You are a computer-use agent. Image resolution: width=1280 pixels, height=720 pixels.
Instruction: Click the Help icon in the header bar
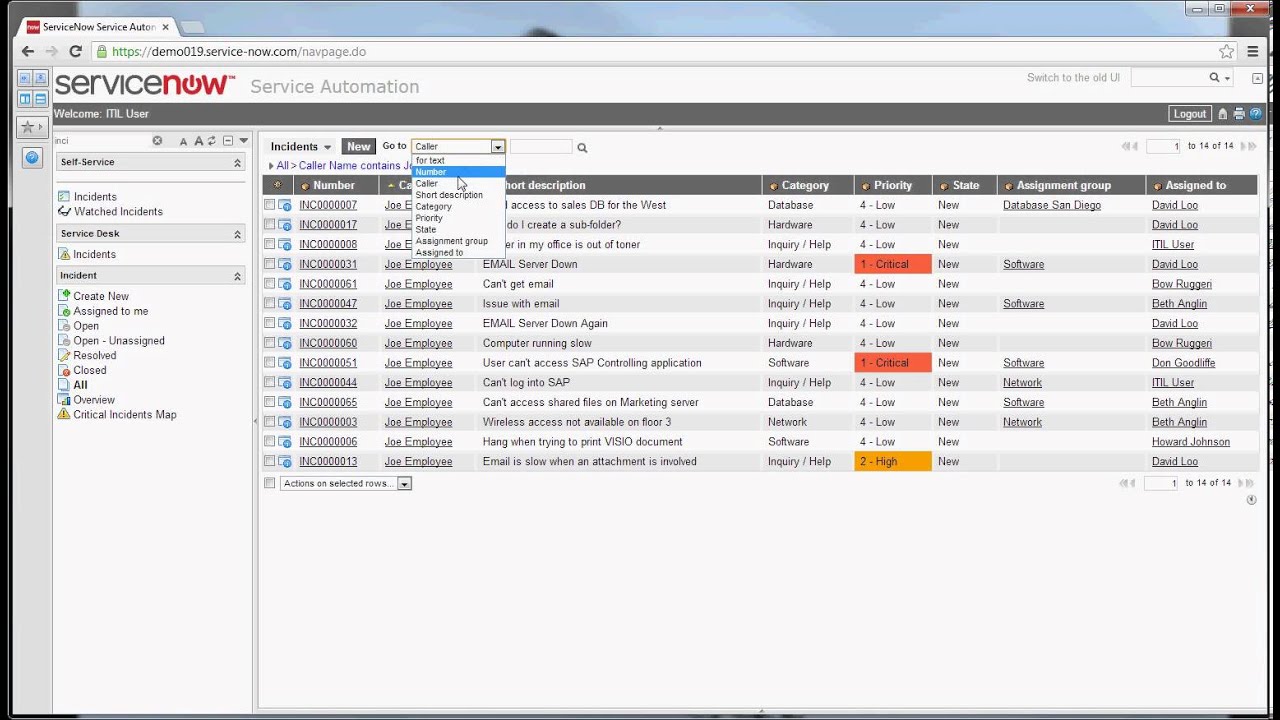pos(1256,114)
